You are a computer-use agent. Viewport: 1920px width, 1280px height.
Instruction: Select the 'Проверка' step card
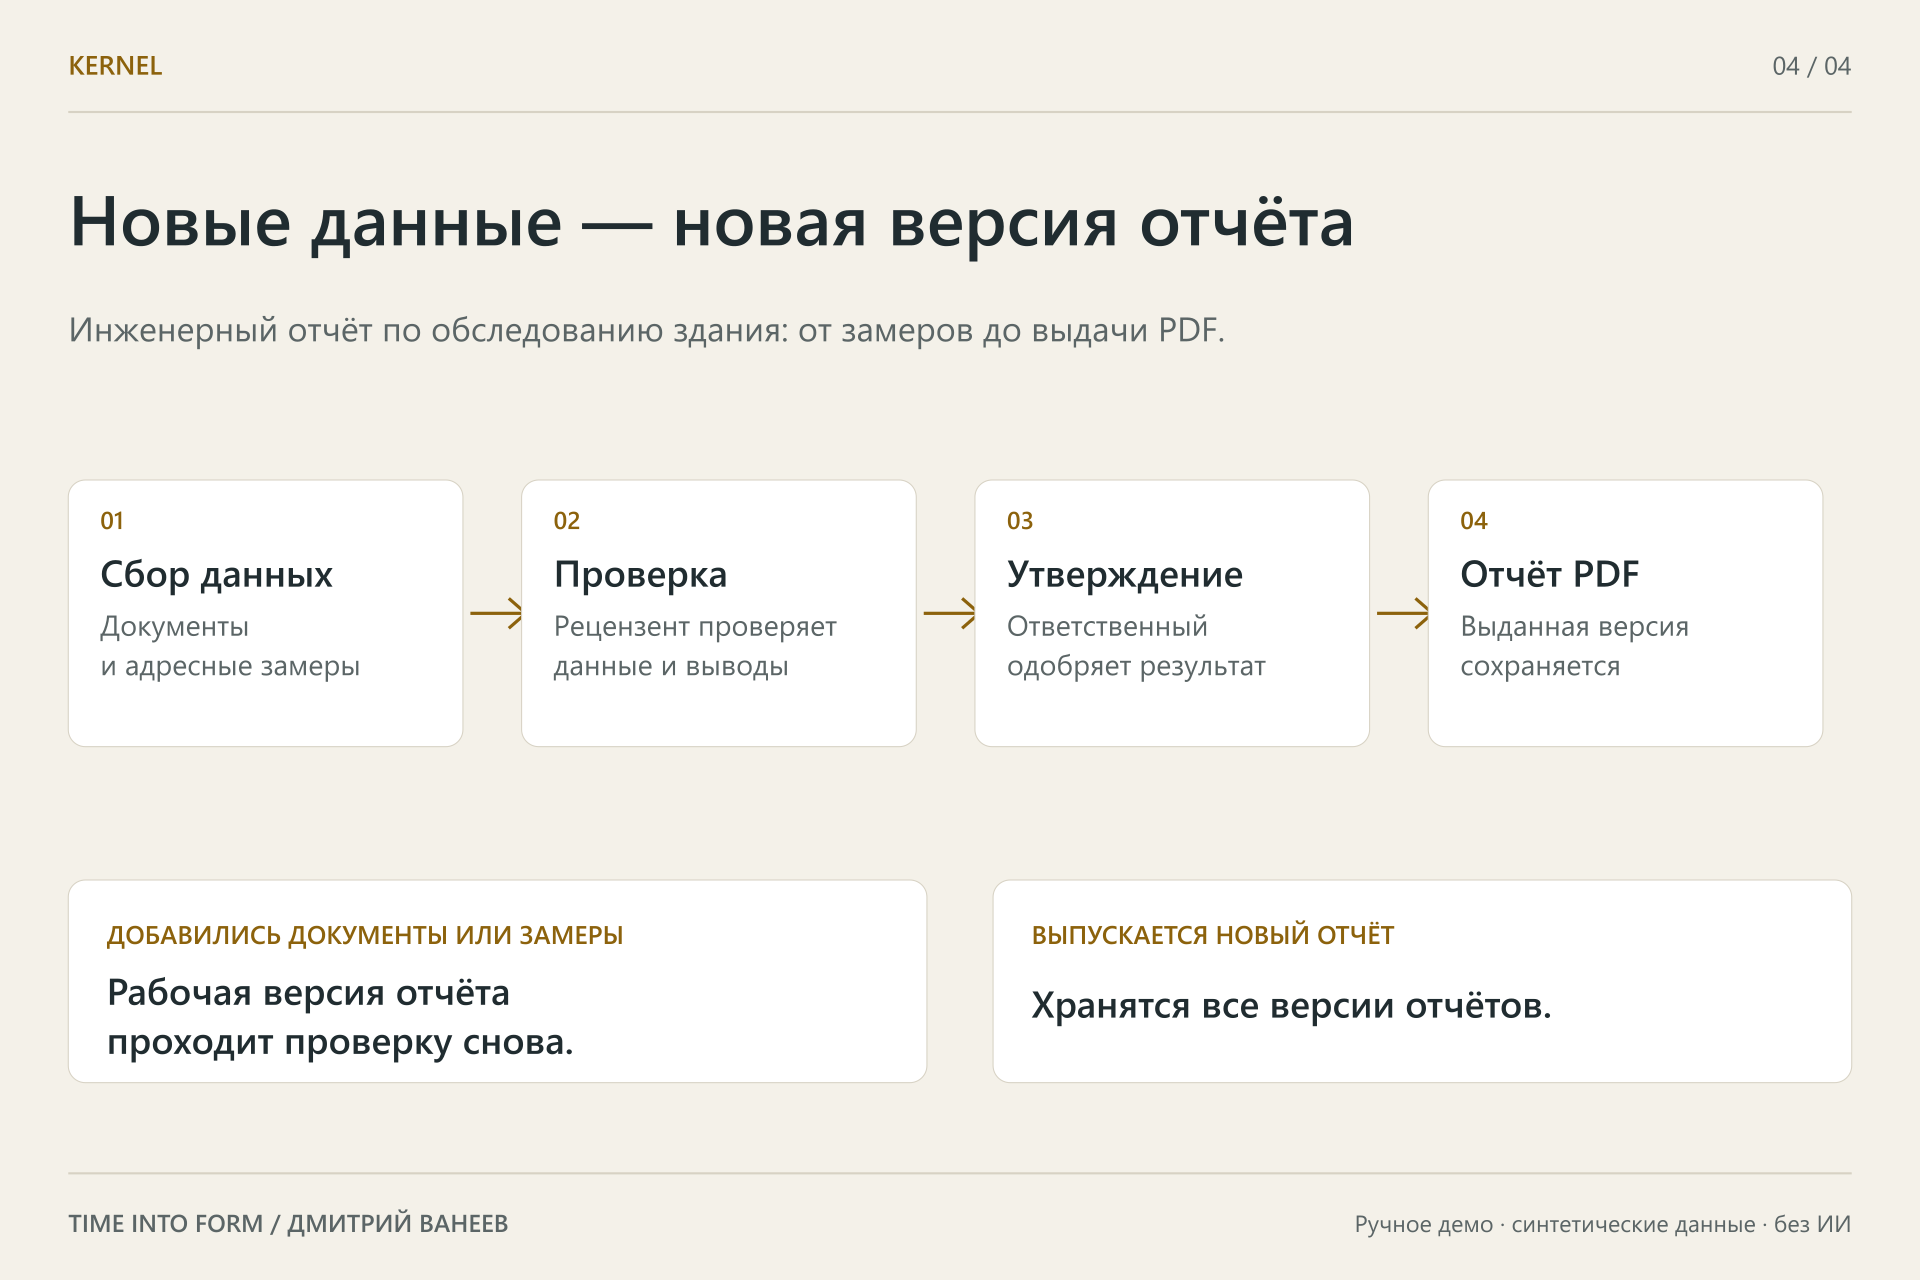[x=718, y=613]
